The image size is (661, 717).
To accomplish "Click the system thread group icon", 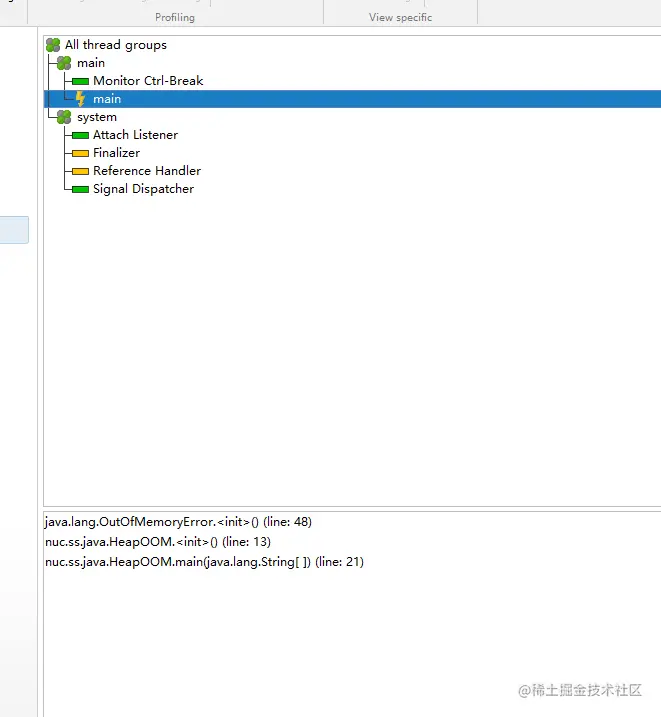I will [64, 117].
